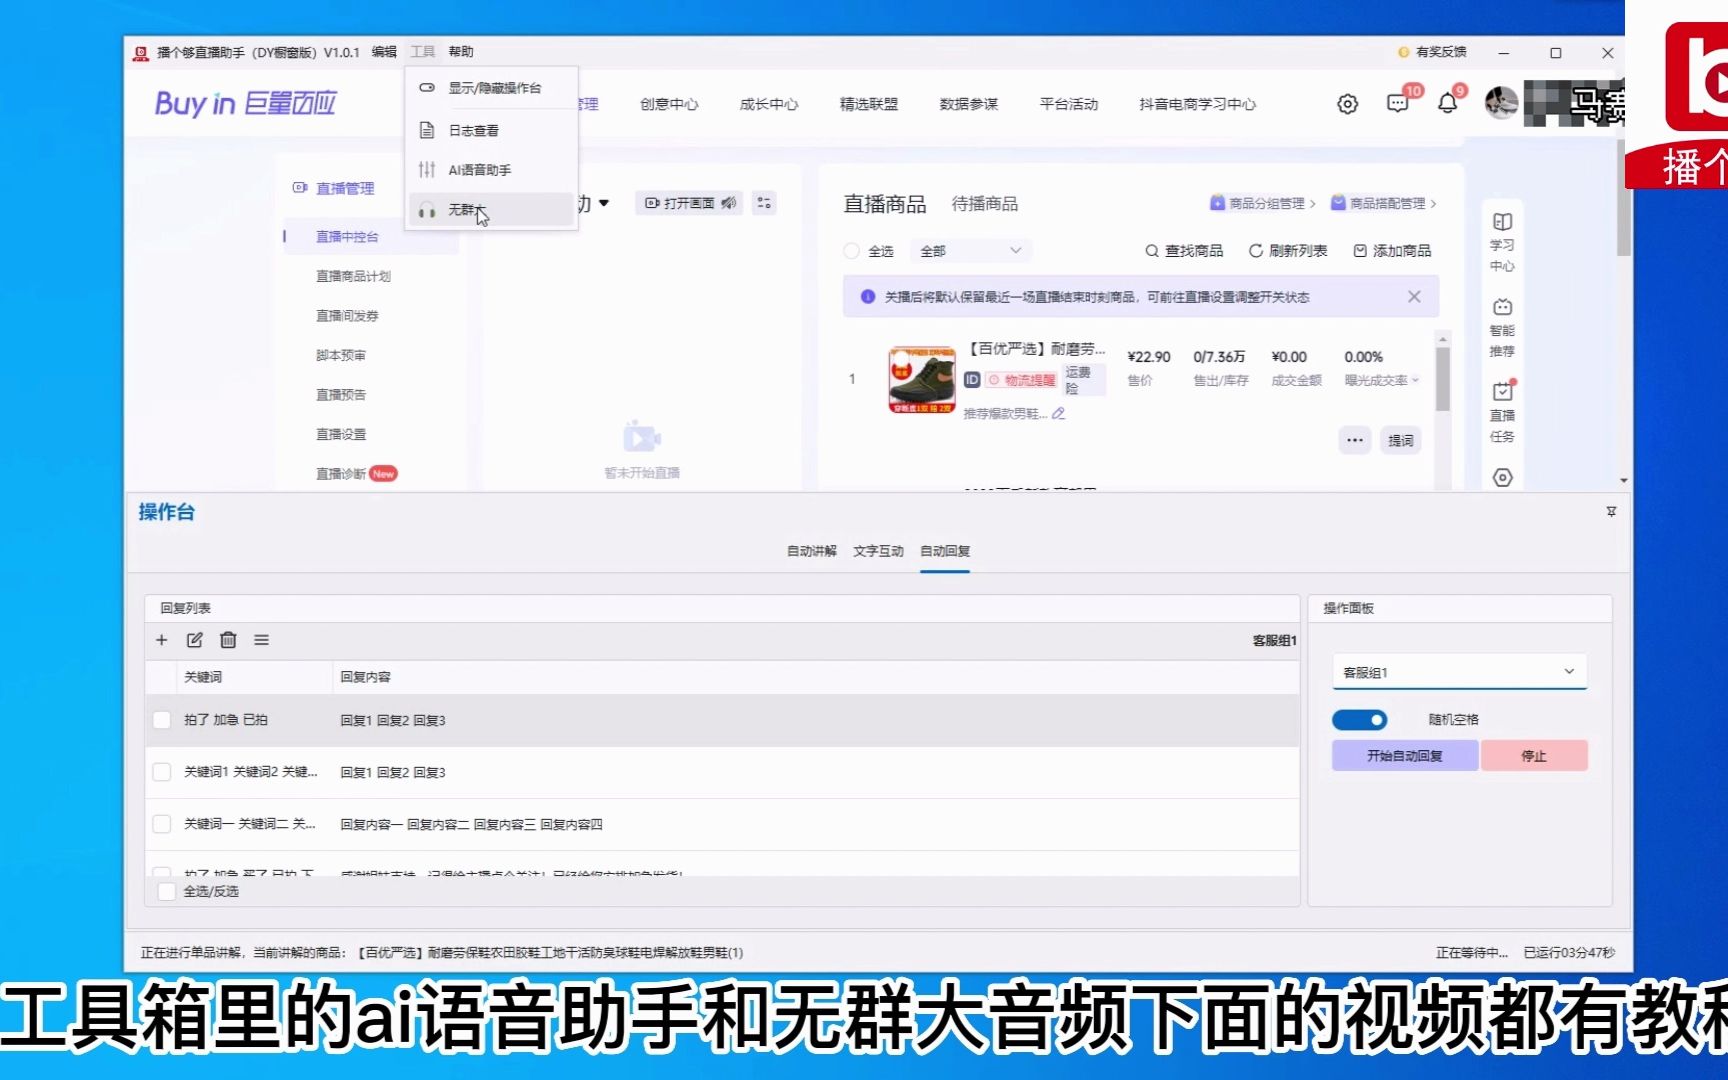Open 直播诊断 New in sidebar

pyautogui.click(x=356, y=474)
